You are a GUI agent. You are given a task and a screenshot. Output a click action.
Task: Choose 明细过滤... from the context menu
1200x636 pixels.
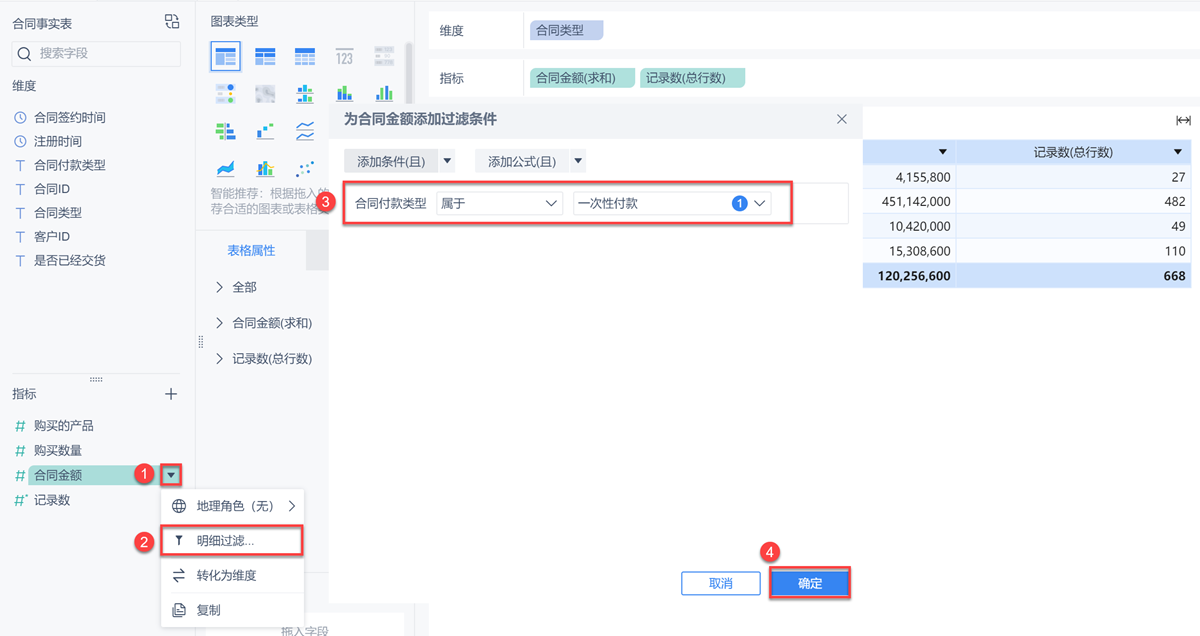[x=232, y=541]
